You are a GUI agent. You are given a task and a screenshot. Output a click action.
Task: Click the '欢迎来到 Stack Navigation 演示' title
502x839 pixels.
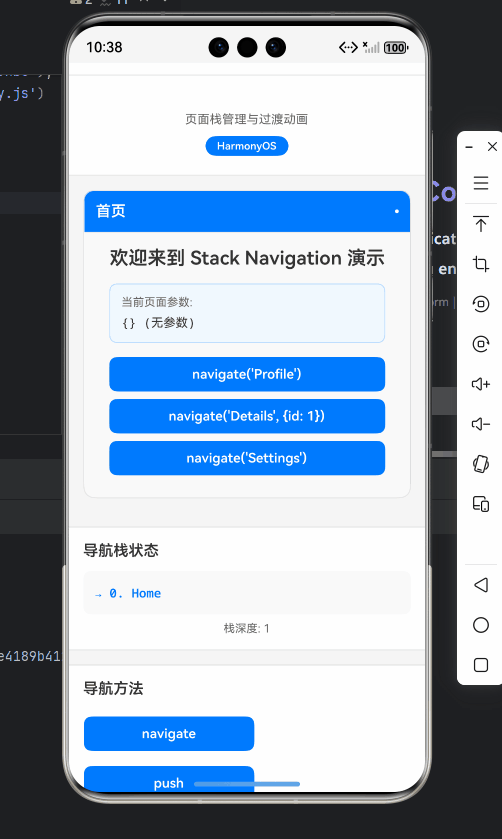coord(247,258)
